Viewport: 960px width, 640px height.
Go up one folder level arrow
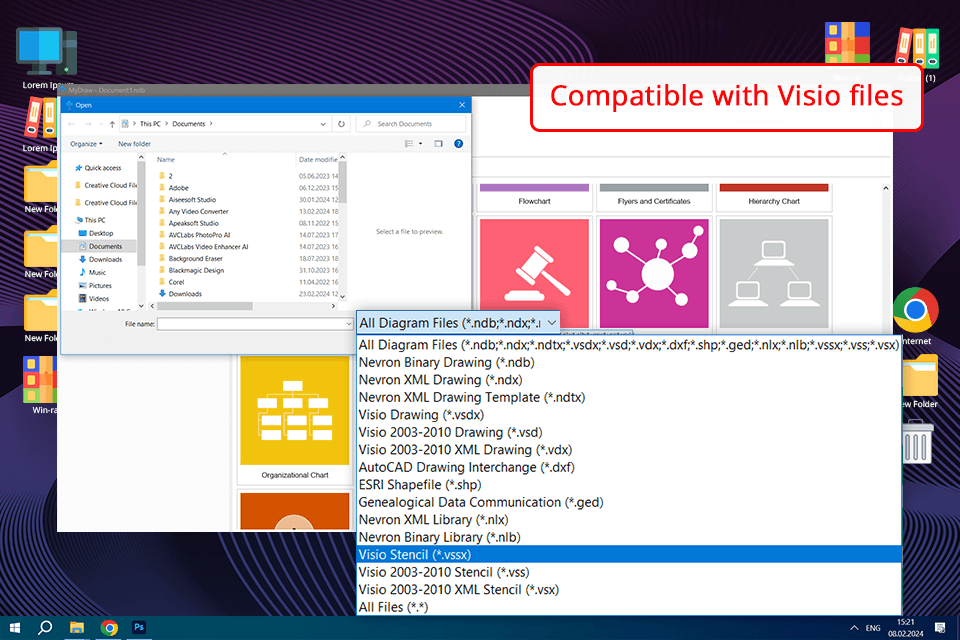(112, 124)
